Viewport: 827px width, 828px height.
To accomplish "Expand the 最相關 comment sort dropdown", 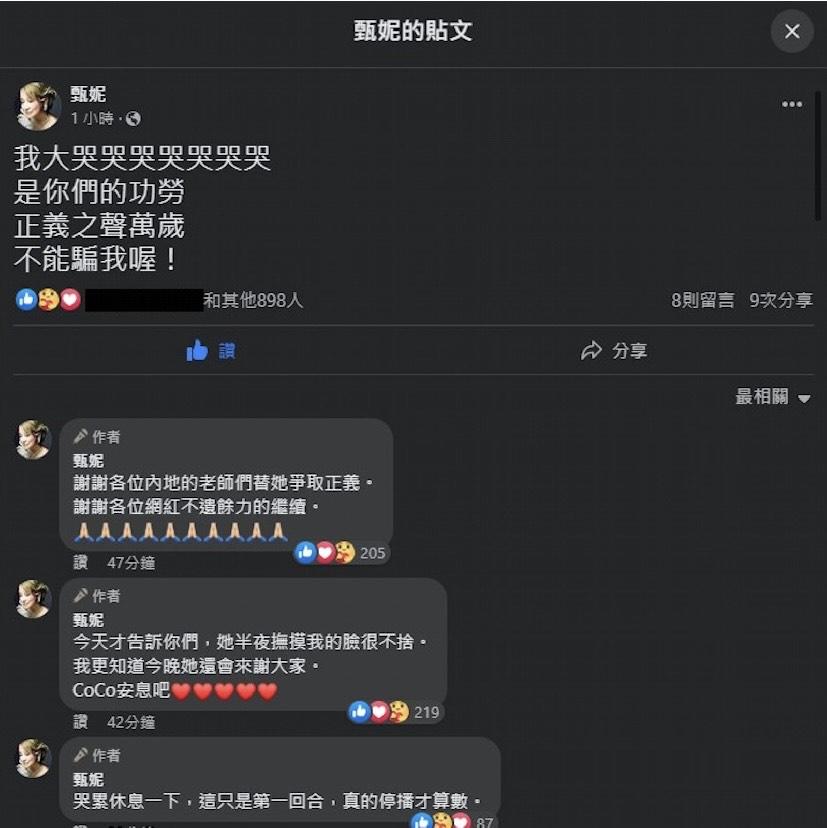I will coord(773,397).
